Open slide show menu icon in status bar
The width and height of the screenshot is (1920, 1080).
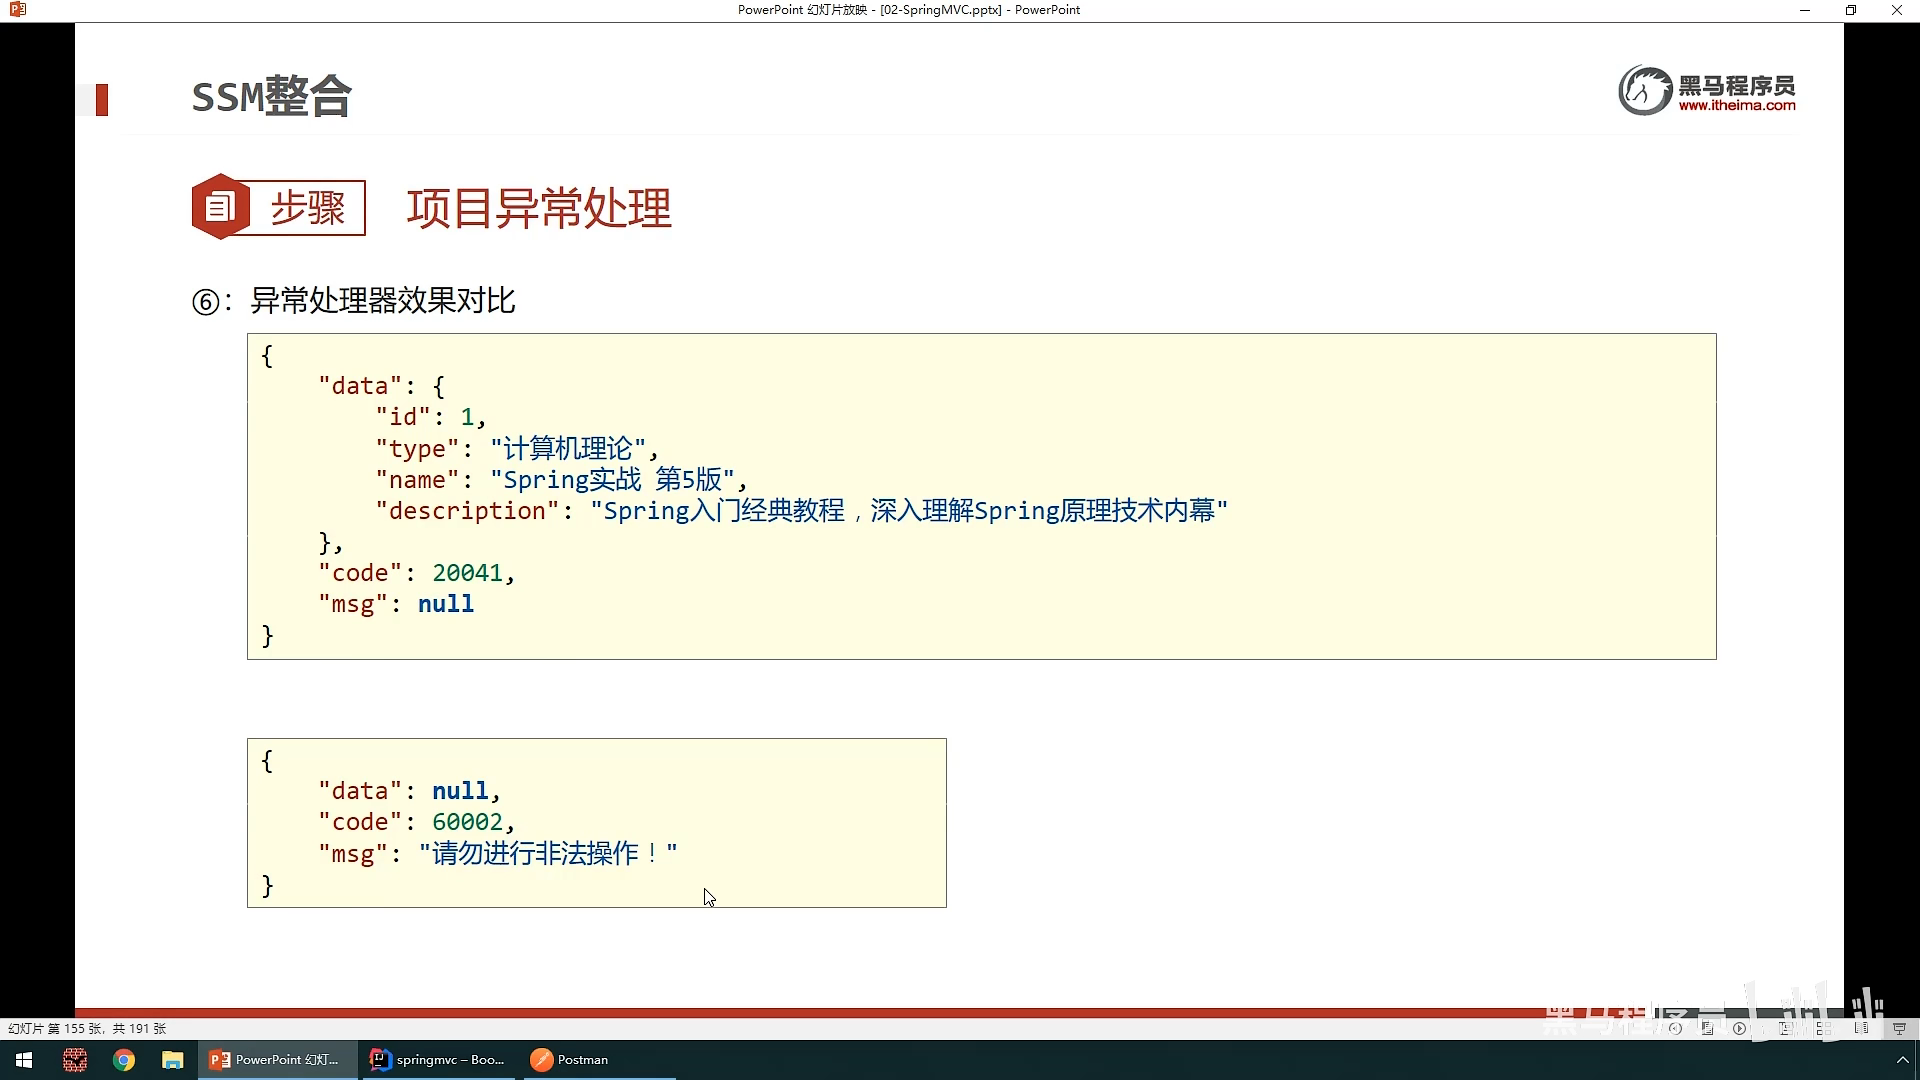pyautogui.click(x=1707, y=1028)
